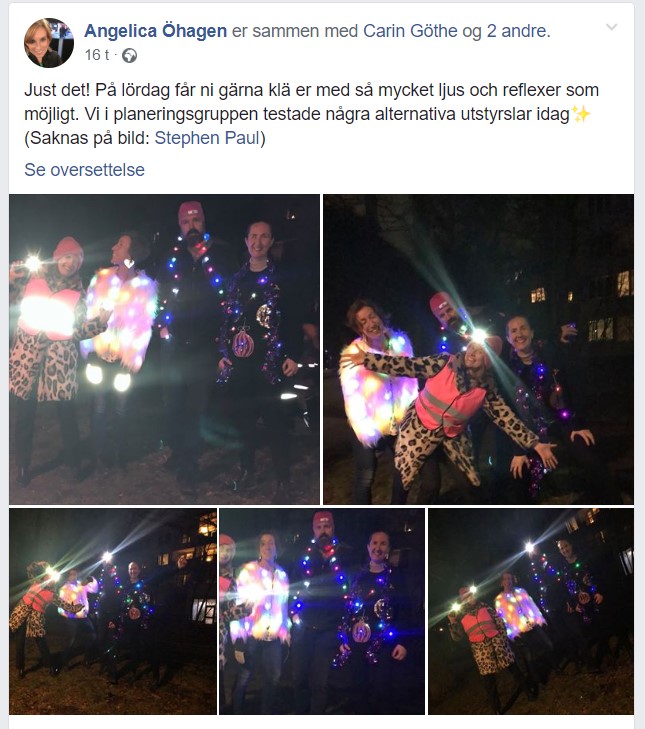Click the sparkles emoji after 'idag'
Image resolution: width=645 pixels, height=729 pixels.
(x=580, y=114)
